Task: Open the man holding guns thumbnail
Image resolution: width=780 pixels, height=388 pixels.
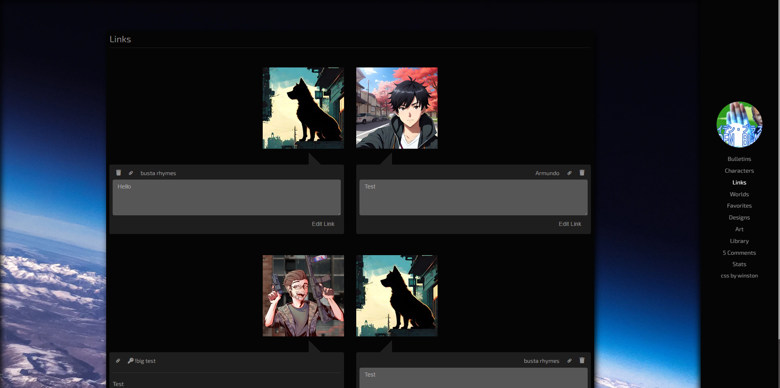Action: [303, 296]
